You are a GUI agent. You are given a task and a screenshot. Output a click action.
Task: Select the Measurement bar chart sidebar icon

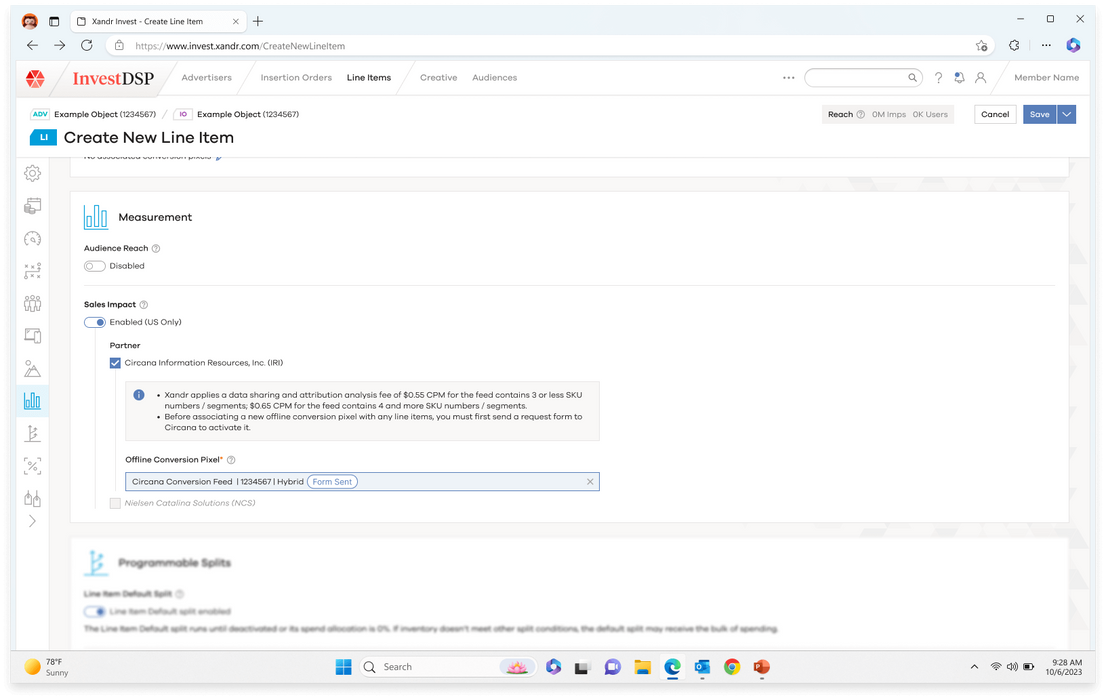click(32, 401)
